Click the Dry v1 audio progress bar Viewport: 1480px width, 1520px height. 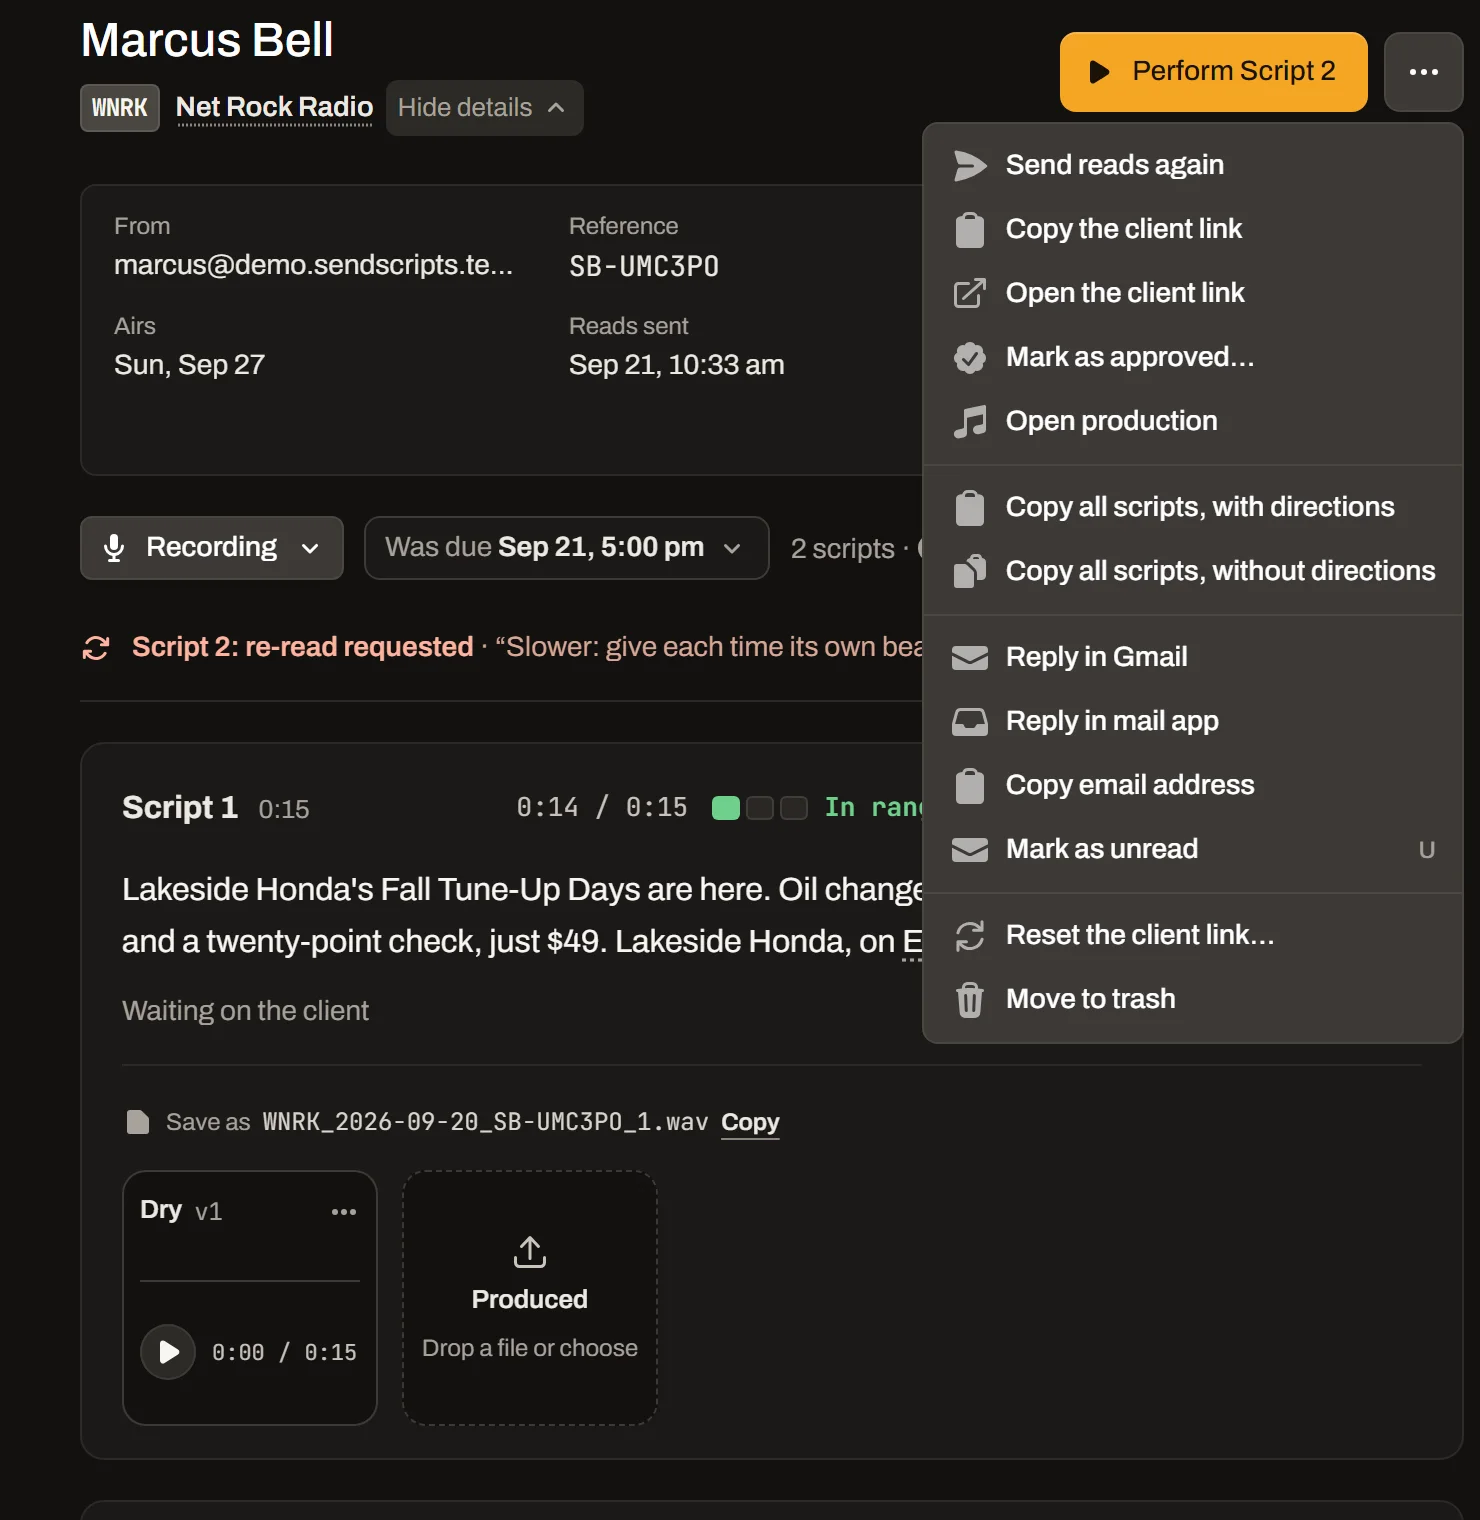click(x=250, y=1281)
